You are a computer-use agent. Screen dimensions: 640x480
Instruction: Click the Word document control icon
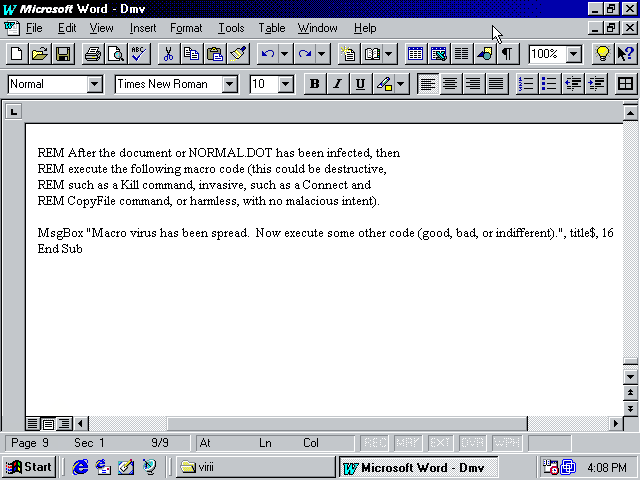[12, 28]
